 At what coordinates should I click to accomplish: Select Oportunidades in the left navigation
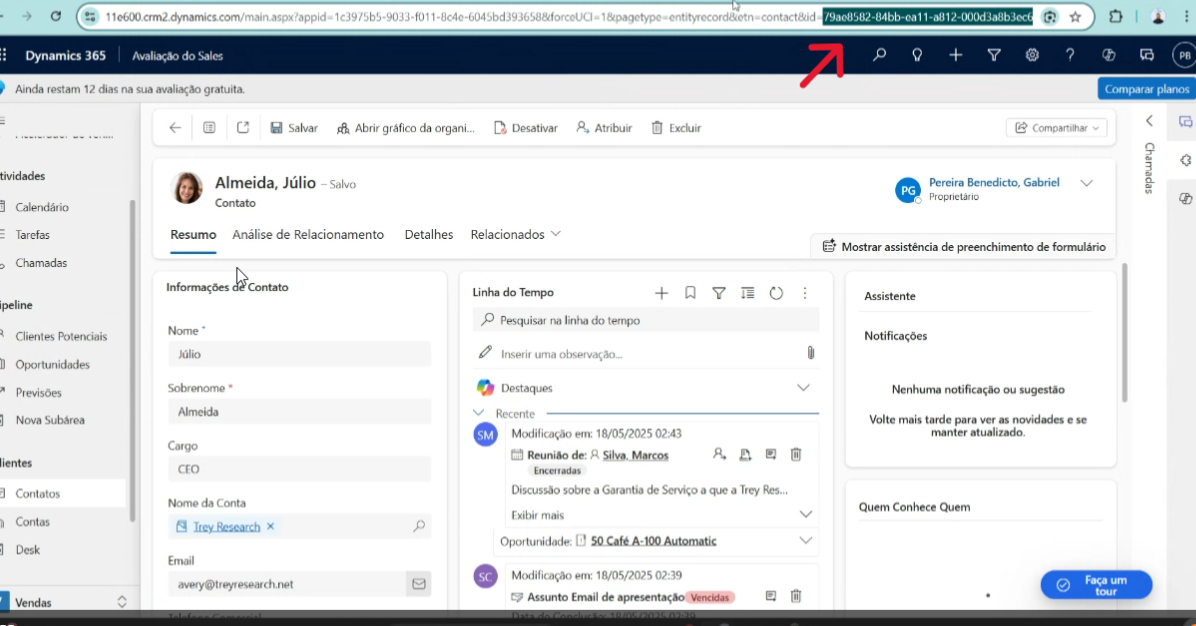[52, 365]
